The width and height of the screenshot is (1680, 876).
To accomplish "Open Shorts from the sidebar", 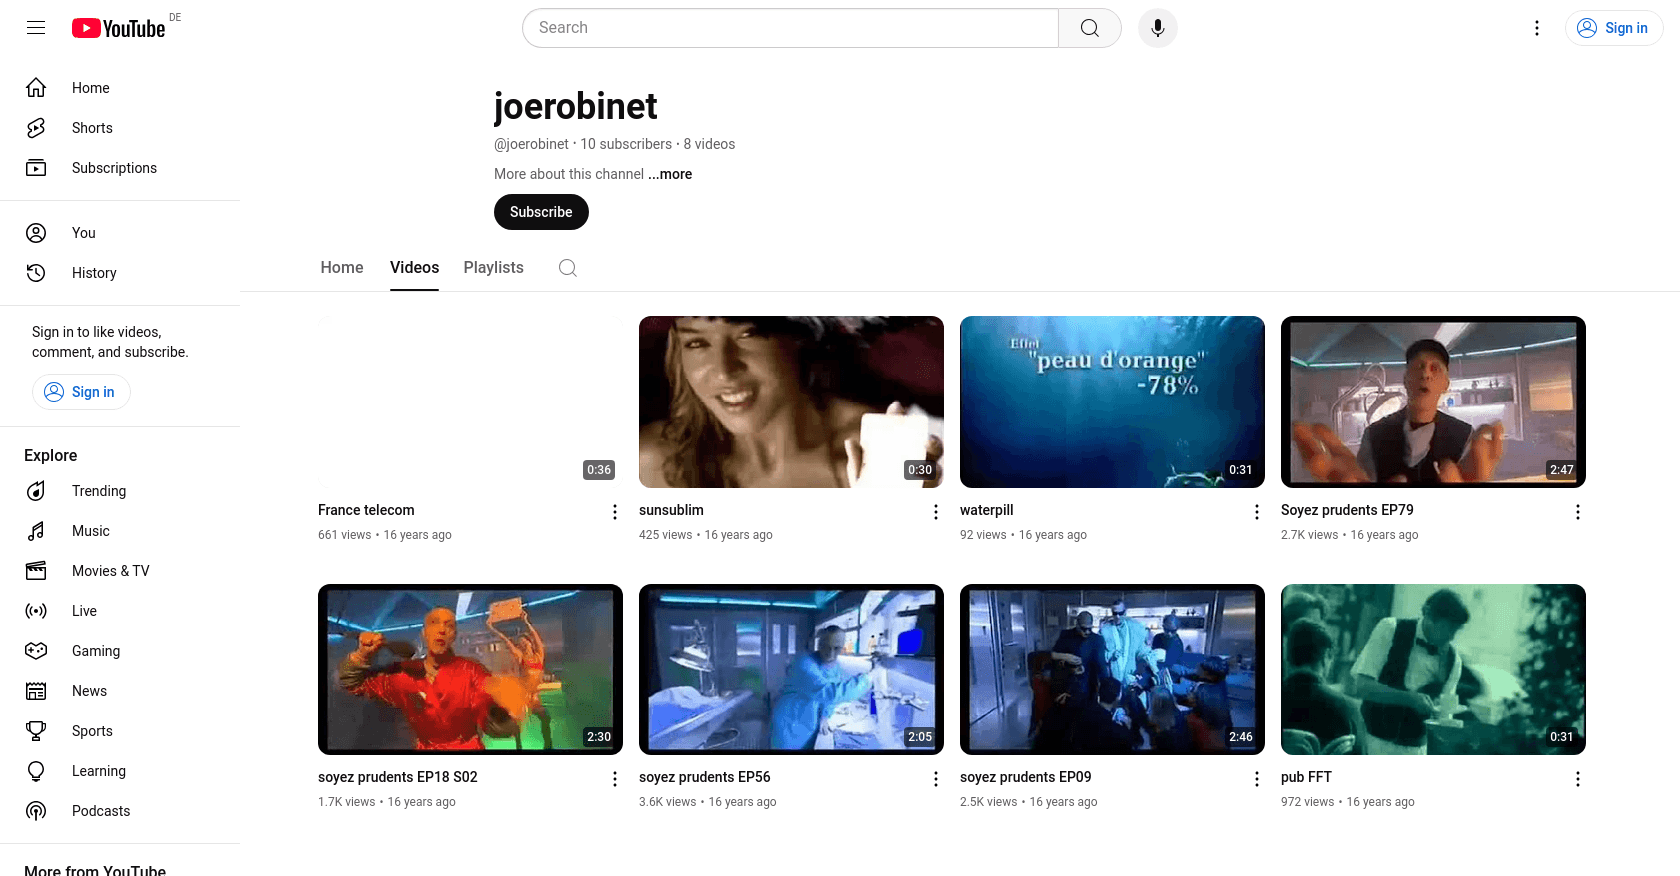I will [92, 128].
